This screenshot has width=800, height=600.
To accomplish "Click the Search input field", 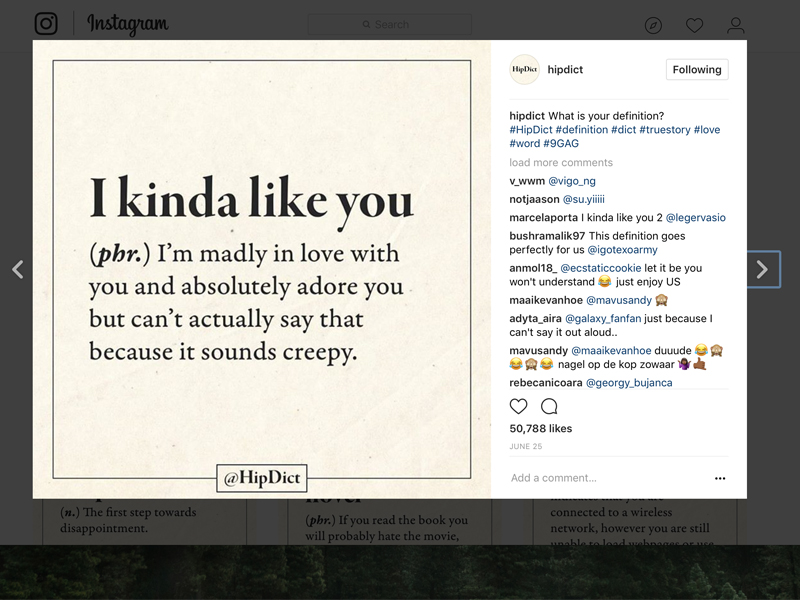I will tap(390, 24).
